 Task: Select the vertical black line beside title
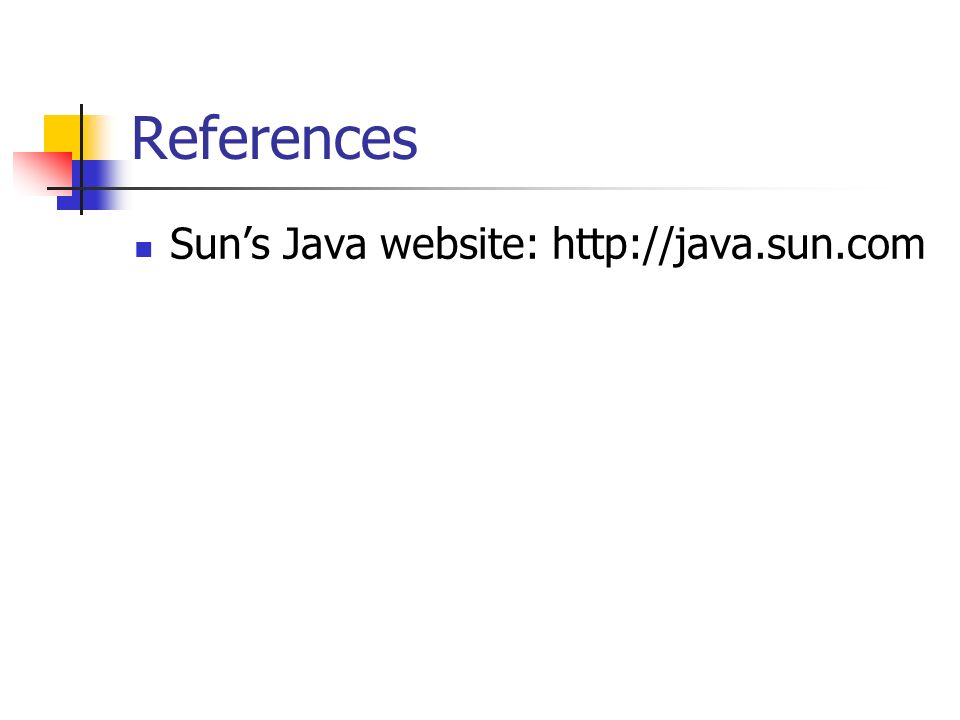point(81,159)
